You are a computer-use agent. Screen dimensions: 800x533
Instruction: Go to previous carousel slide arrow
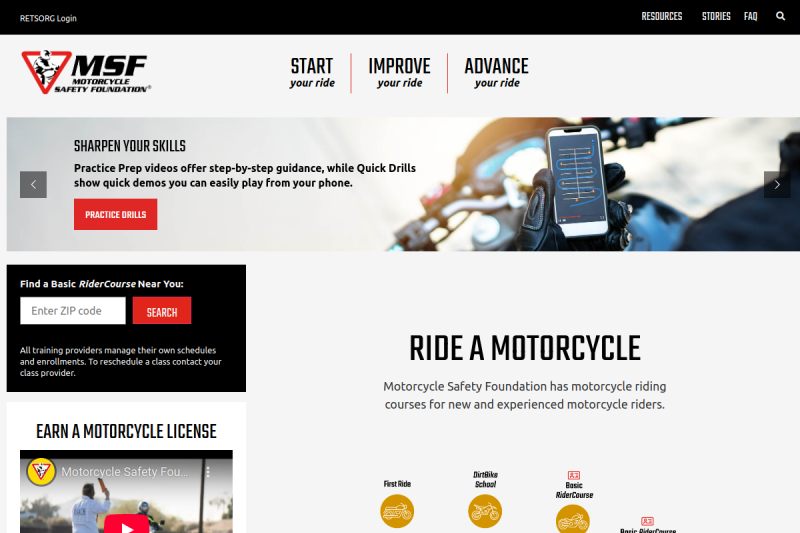pos(33,185)
